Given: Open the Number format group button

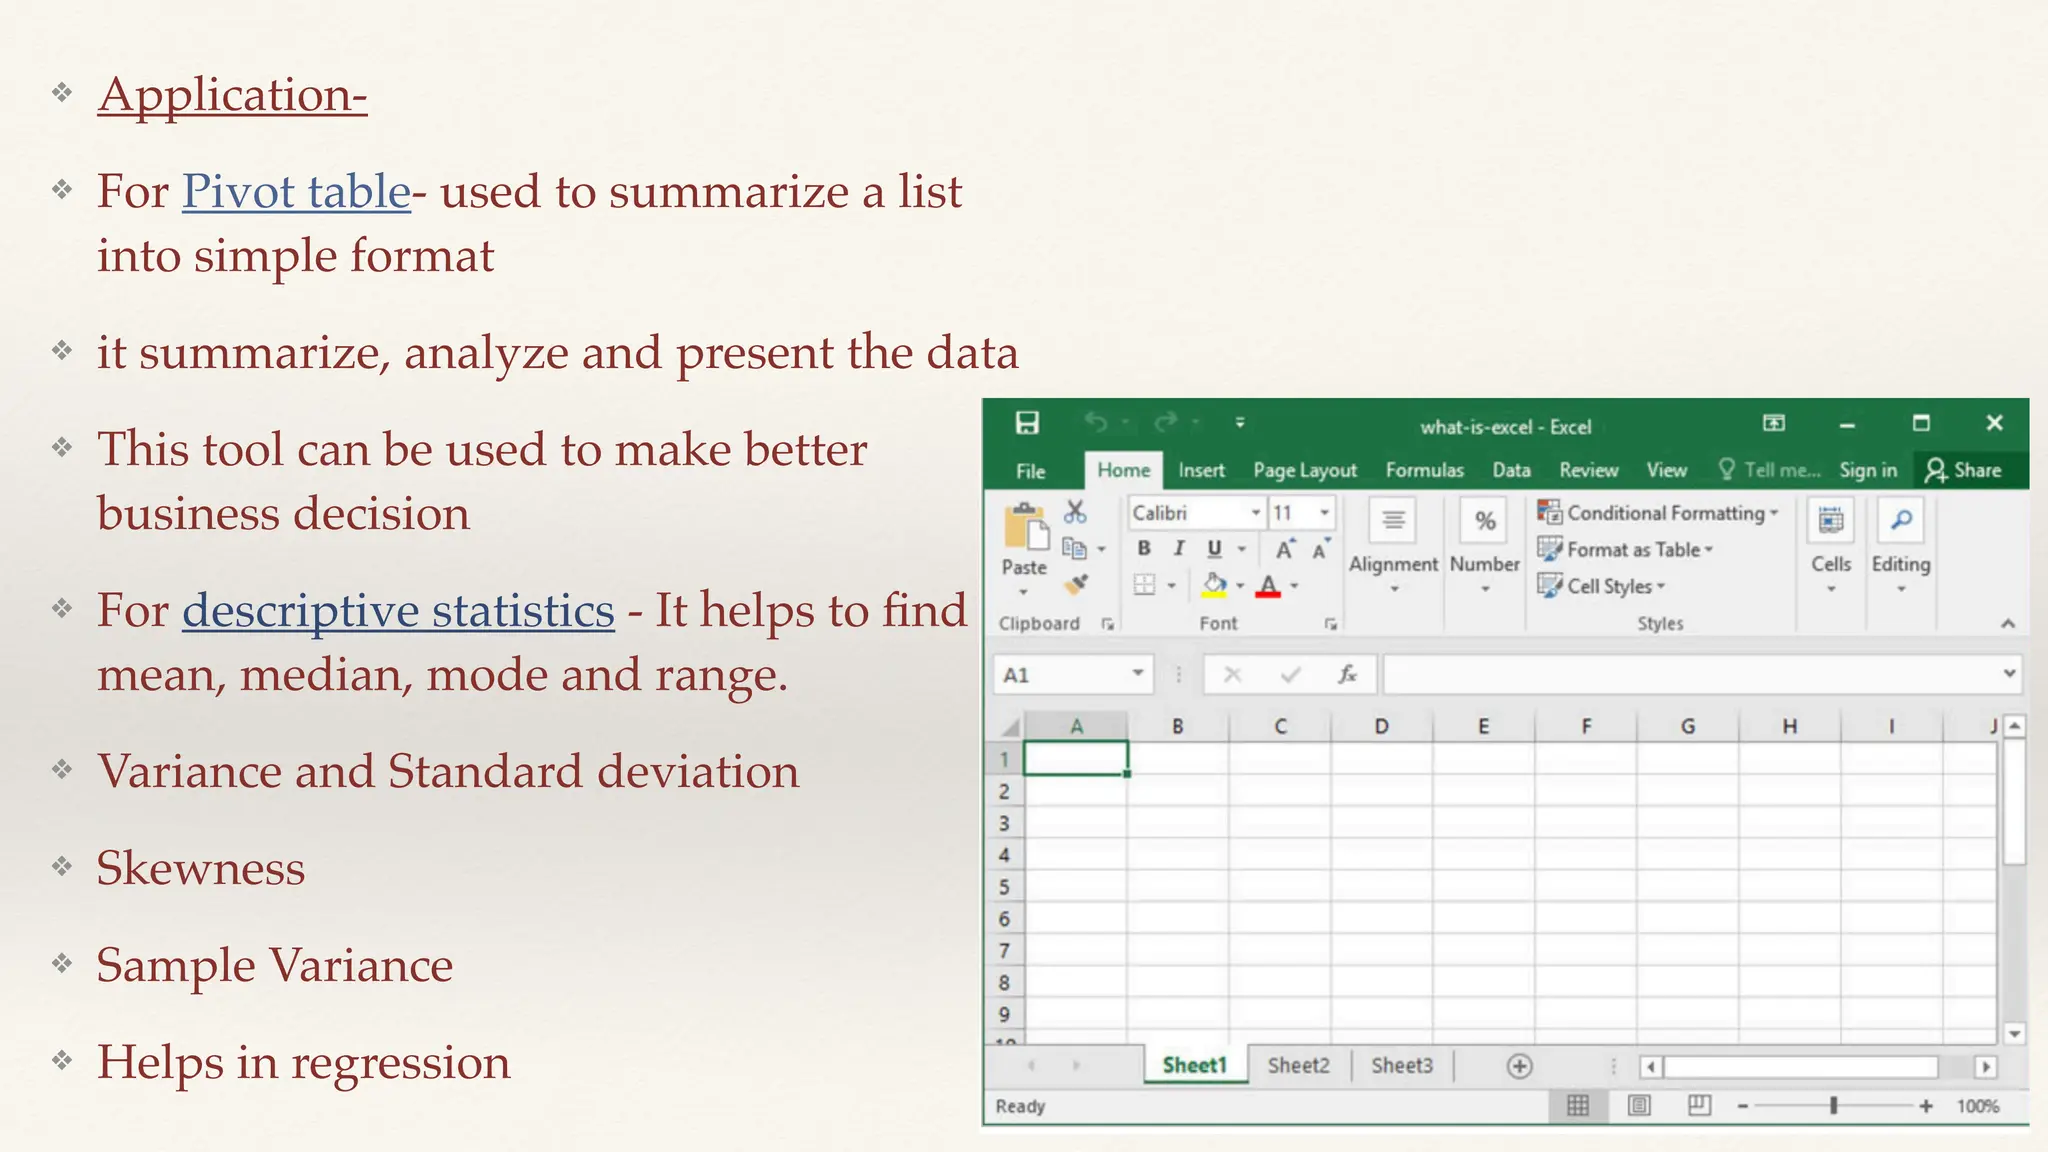Looking at the screenshot, I should (x=1485, y=547).
